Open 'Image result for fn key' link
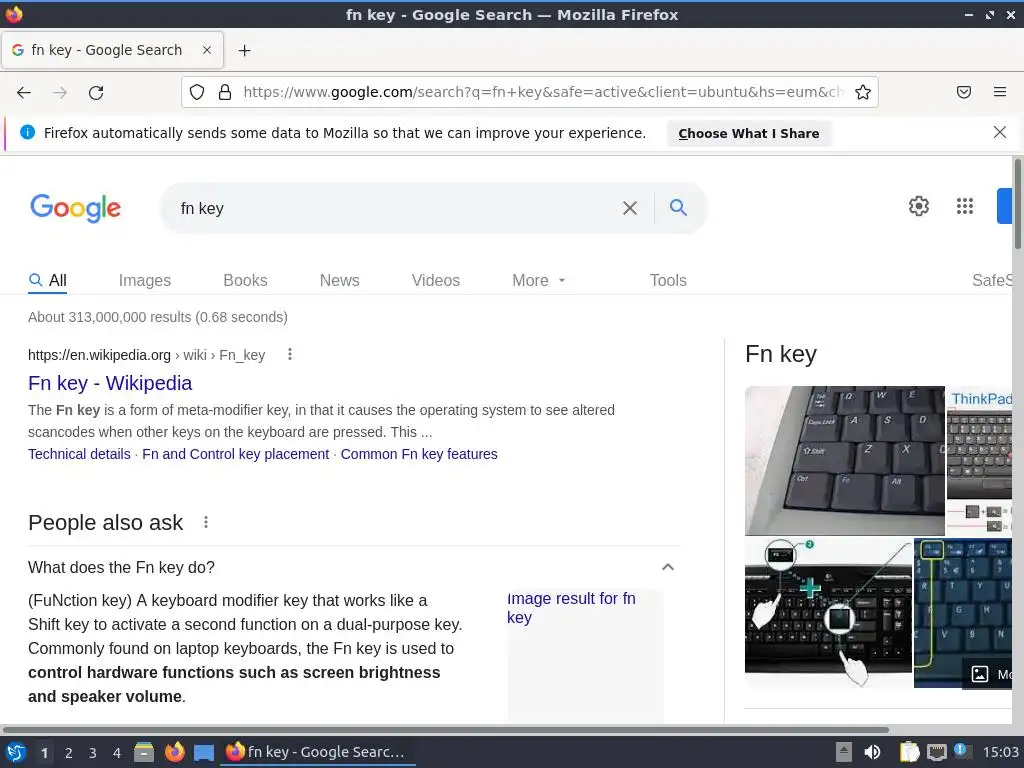The image size is (1024, 768). (x=571, y=608)
